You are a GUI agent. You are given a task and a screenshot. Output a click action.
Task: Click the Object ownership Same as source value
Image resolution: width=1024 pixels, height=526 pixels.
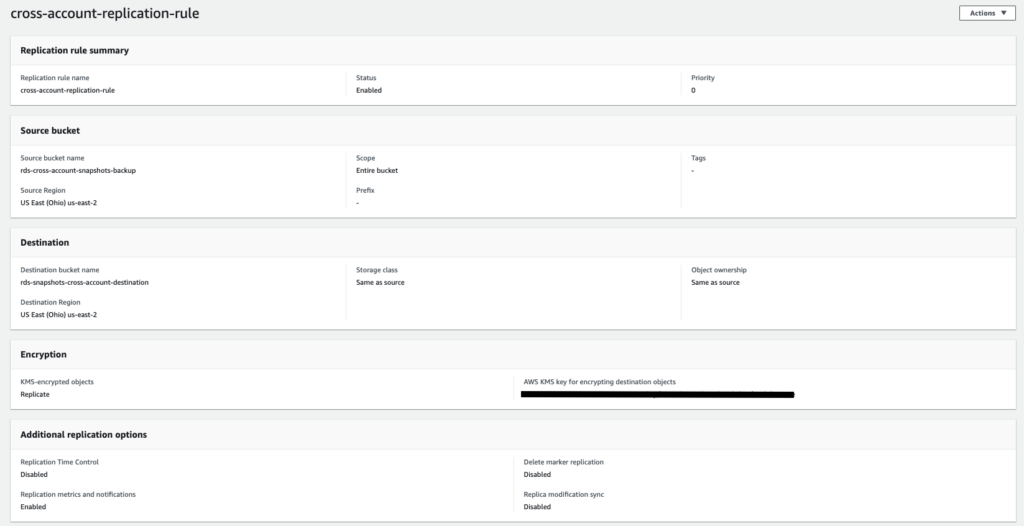click(x=715, y=282)
